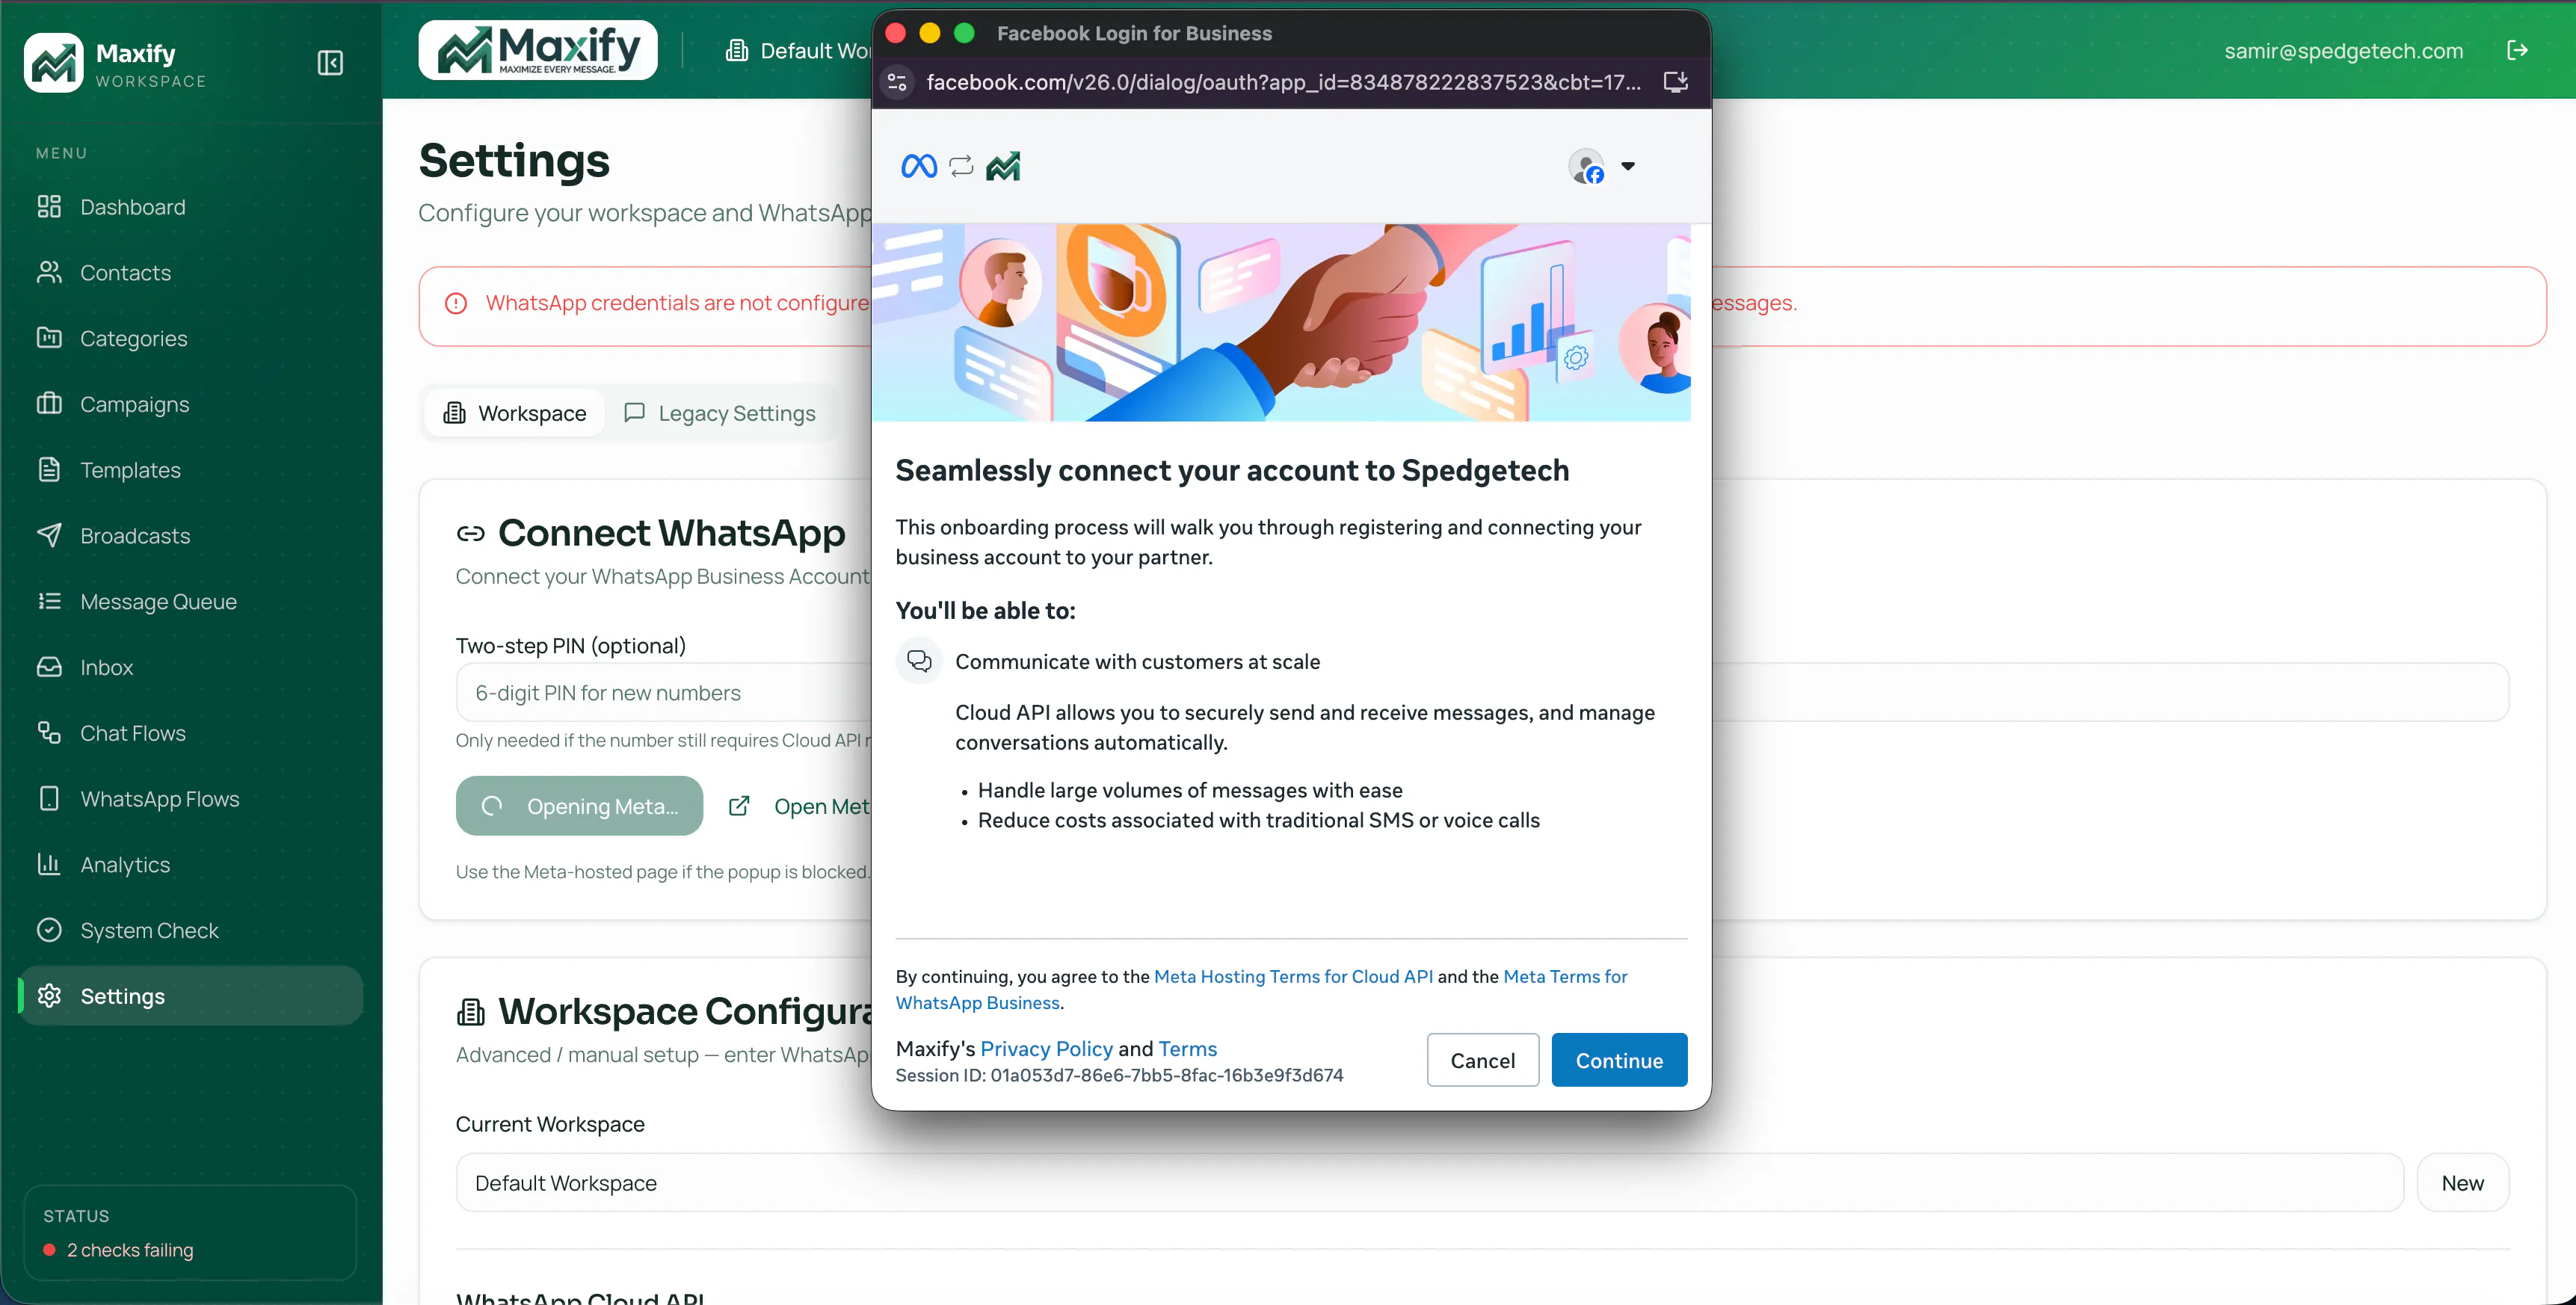The image size is (2576, 1305).
Task: Click the Inbox tray icon
Action: [49, 667]
